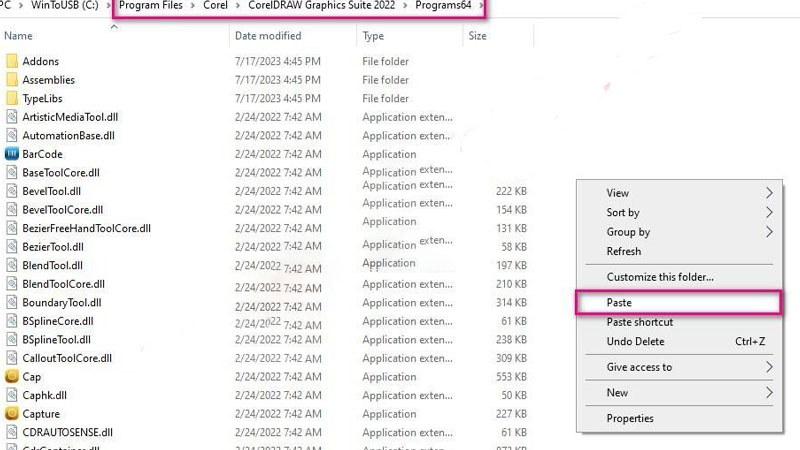Select Refresh in the context menu
This screenshot has width=800, height=450.
pos(624,252)
